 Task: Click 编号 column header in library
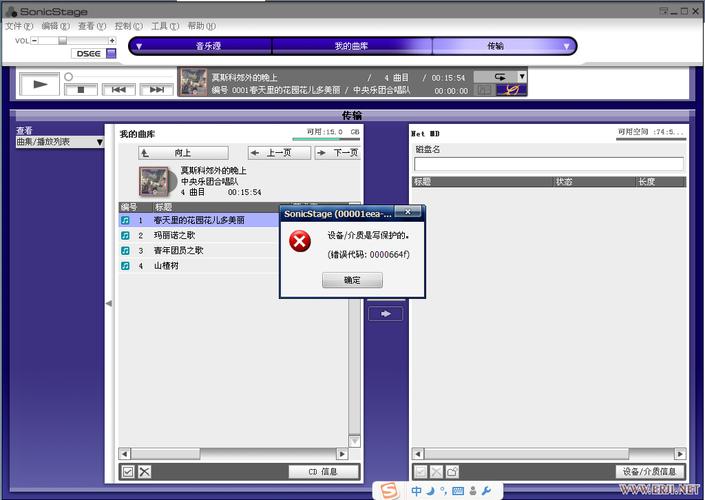[x=133, y=207]
